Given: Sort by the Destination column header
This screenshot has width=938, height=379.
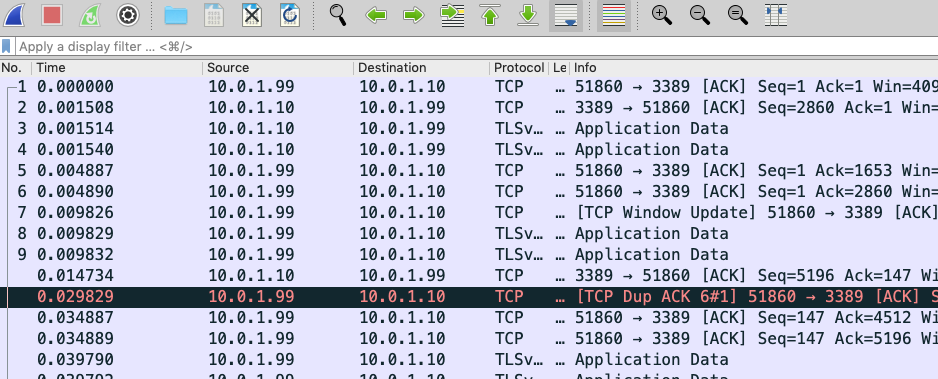Looking at the screenshot, I should coord(422,68).
